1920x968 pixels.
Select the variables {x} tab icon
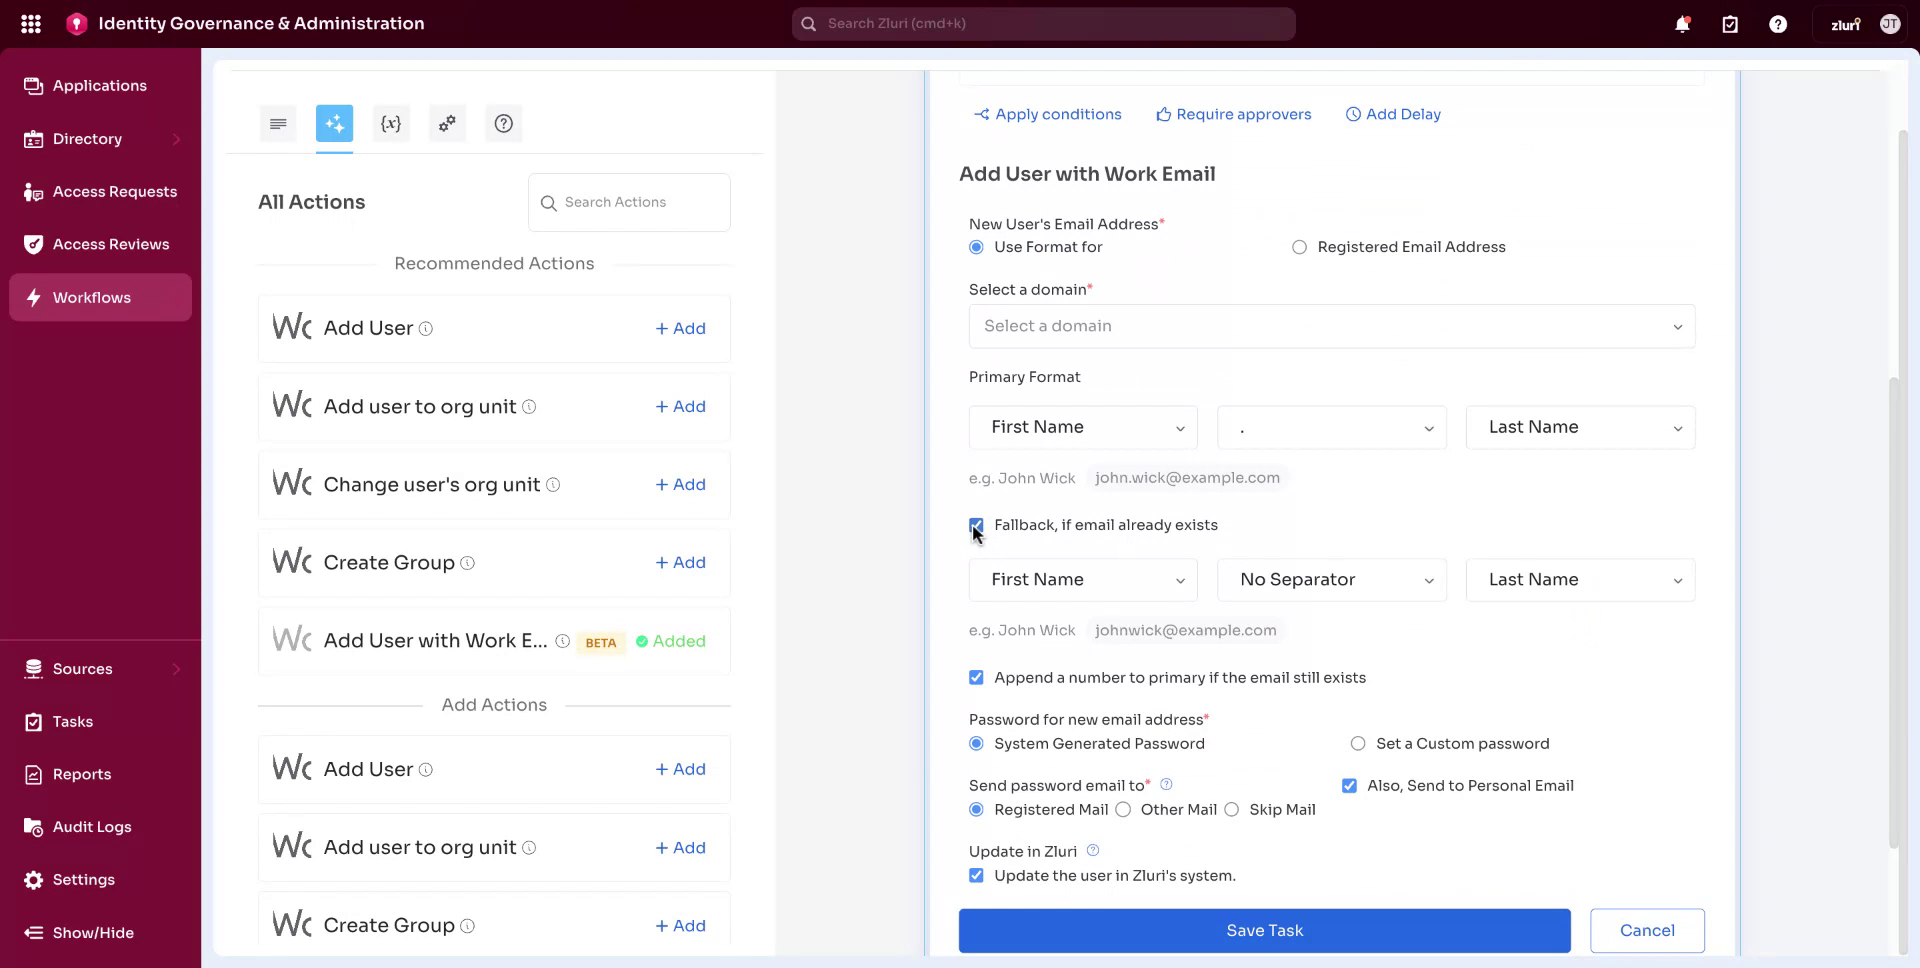391,123
